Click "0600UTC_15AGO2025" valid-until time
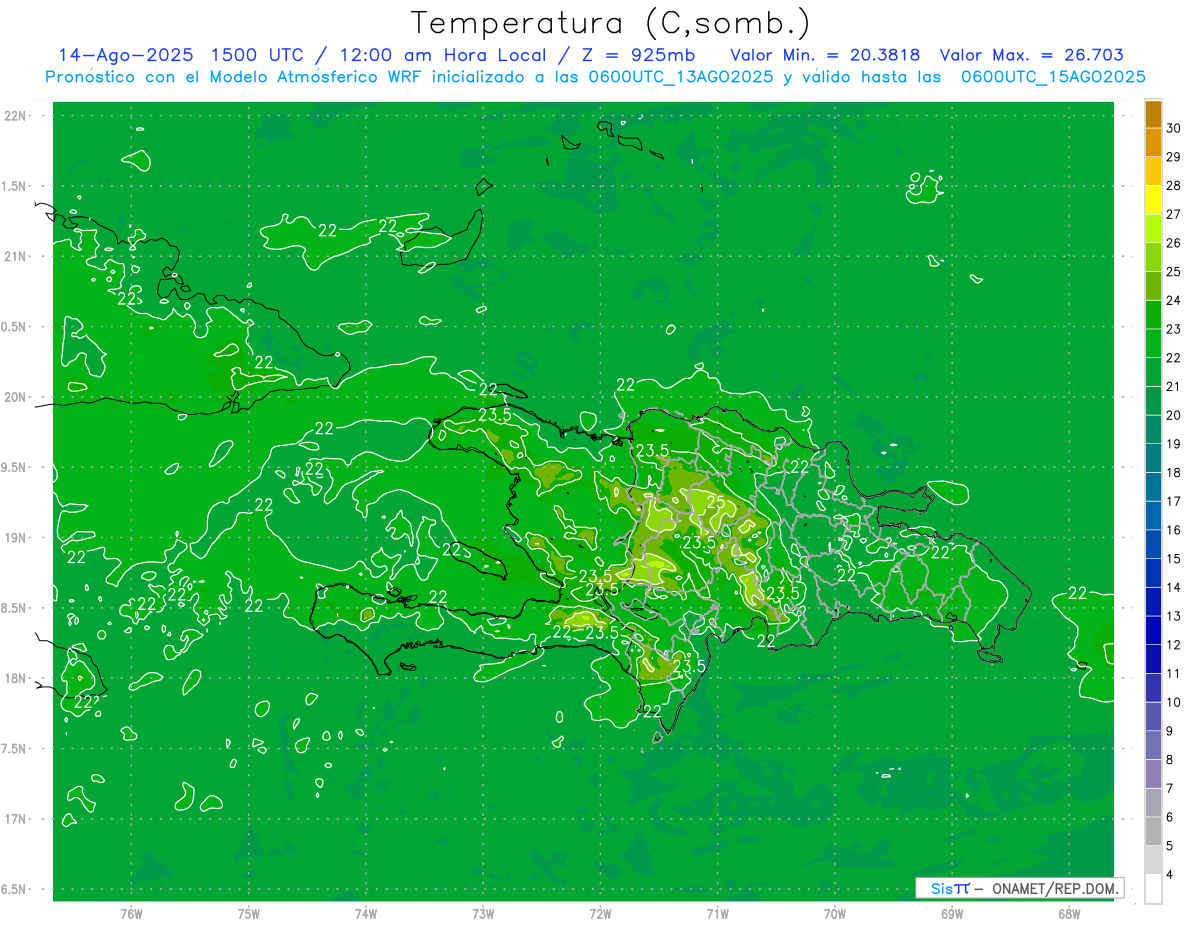Image resolution: width=1200 pixels, height=927 pixels. (x=1053, y=77)
